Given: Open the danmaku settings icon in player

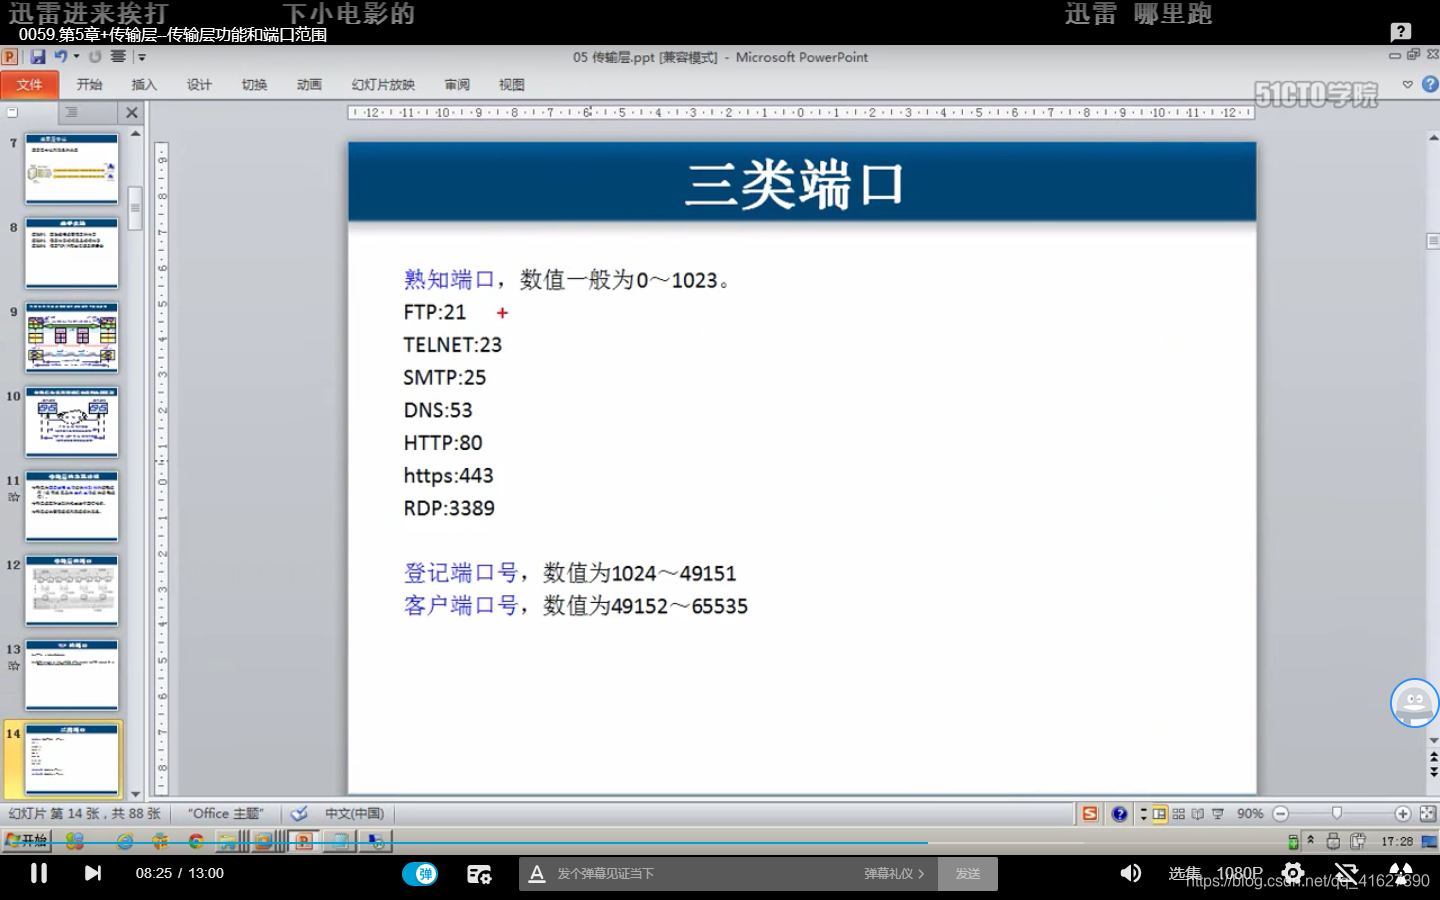Looking at the screenshot, I should coord(480,873).
